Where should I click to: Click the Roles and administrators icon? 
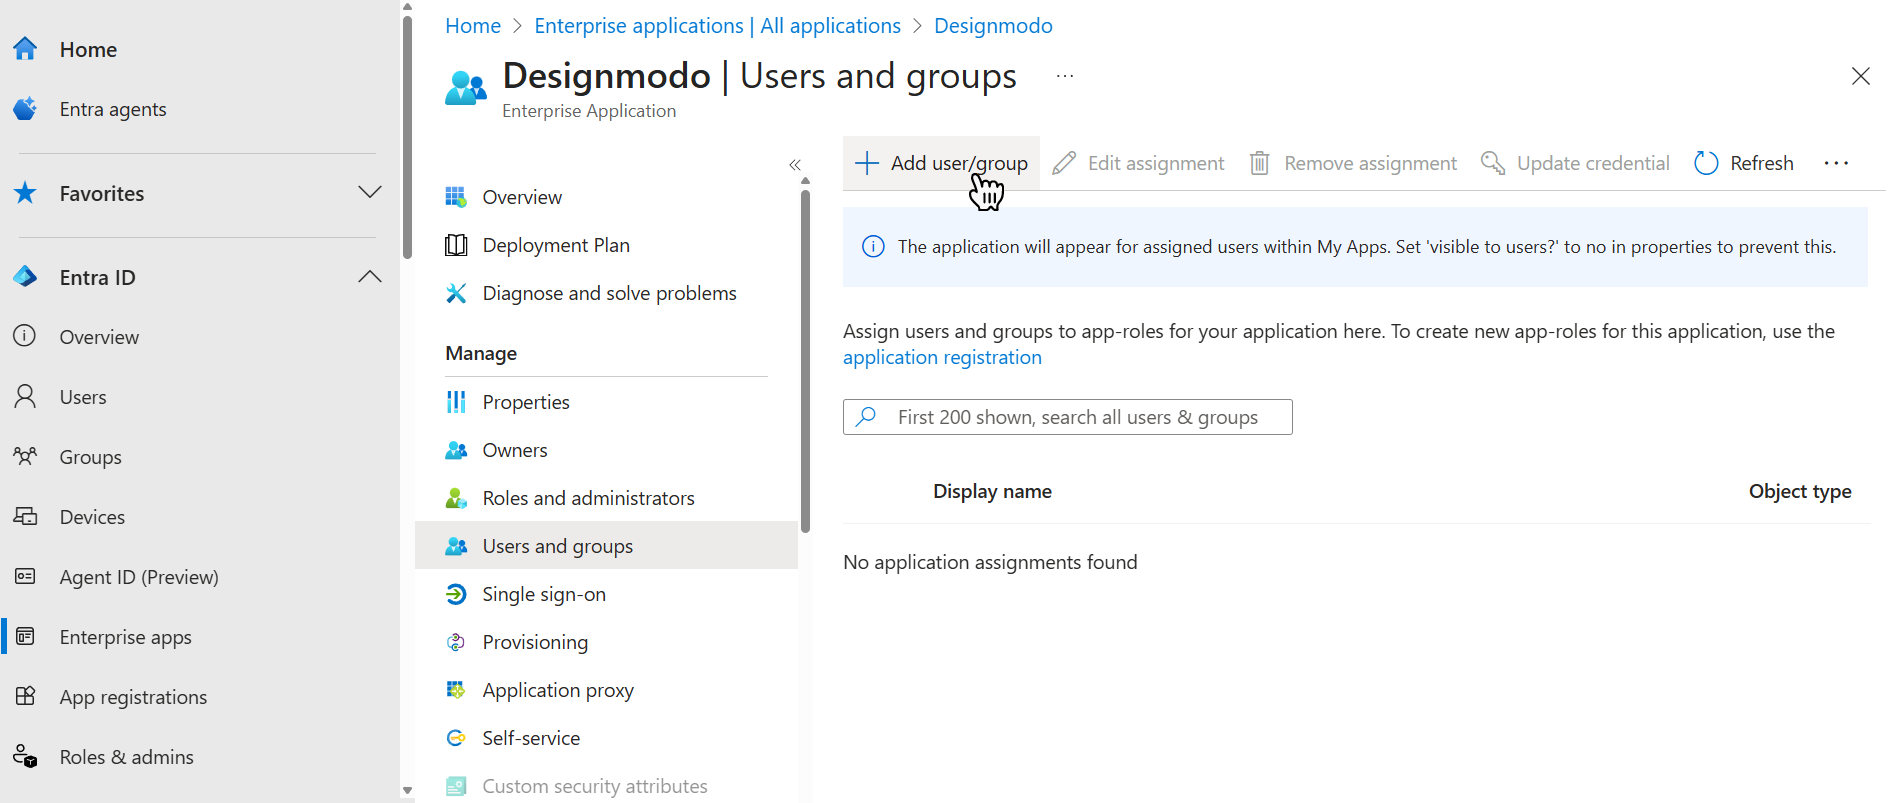click(456, 498)
